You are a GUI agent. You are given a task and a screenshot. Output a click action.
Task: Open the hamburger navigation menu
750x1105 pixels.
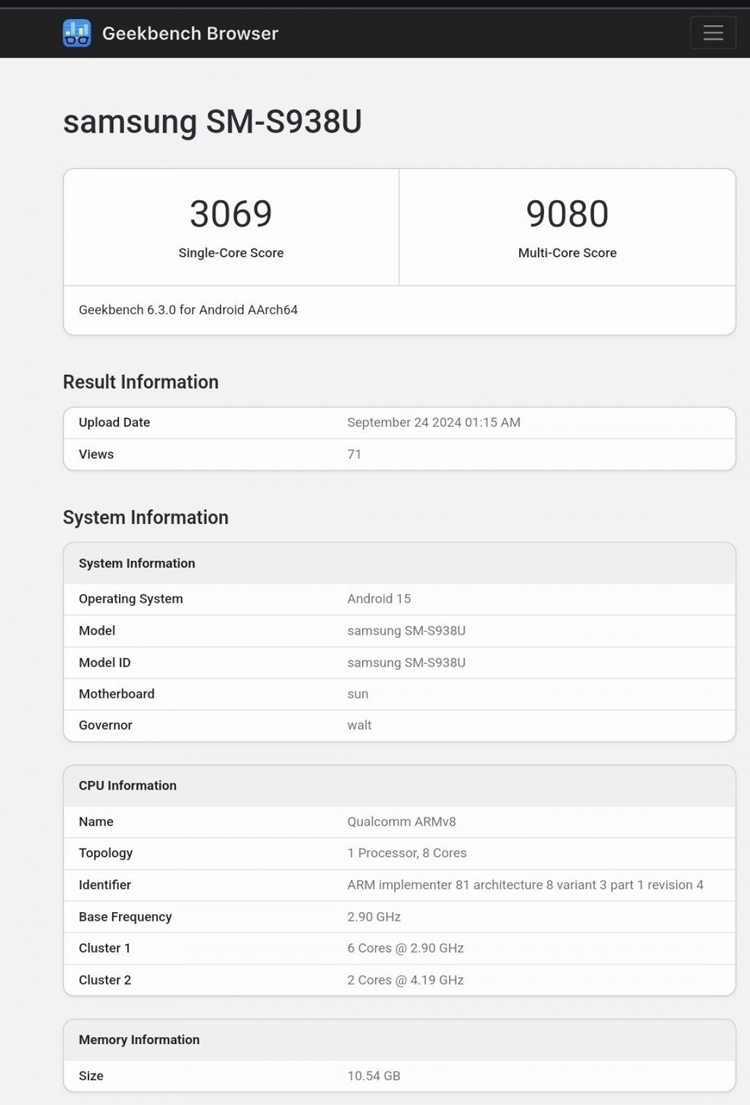712,32
